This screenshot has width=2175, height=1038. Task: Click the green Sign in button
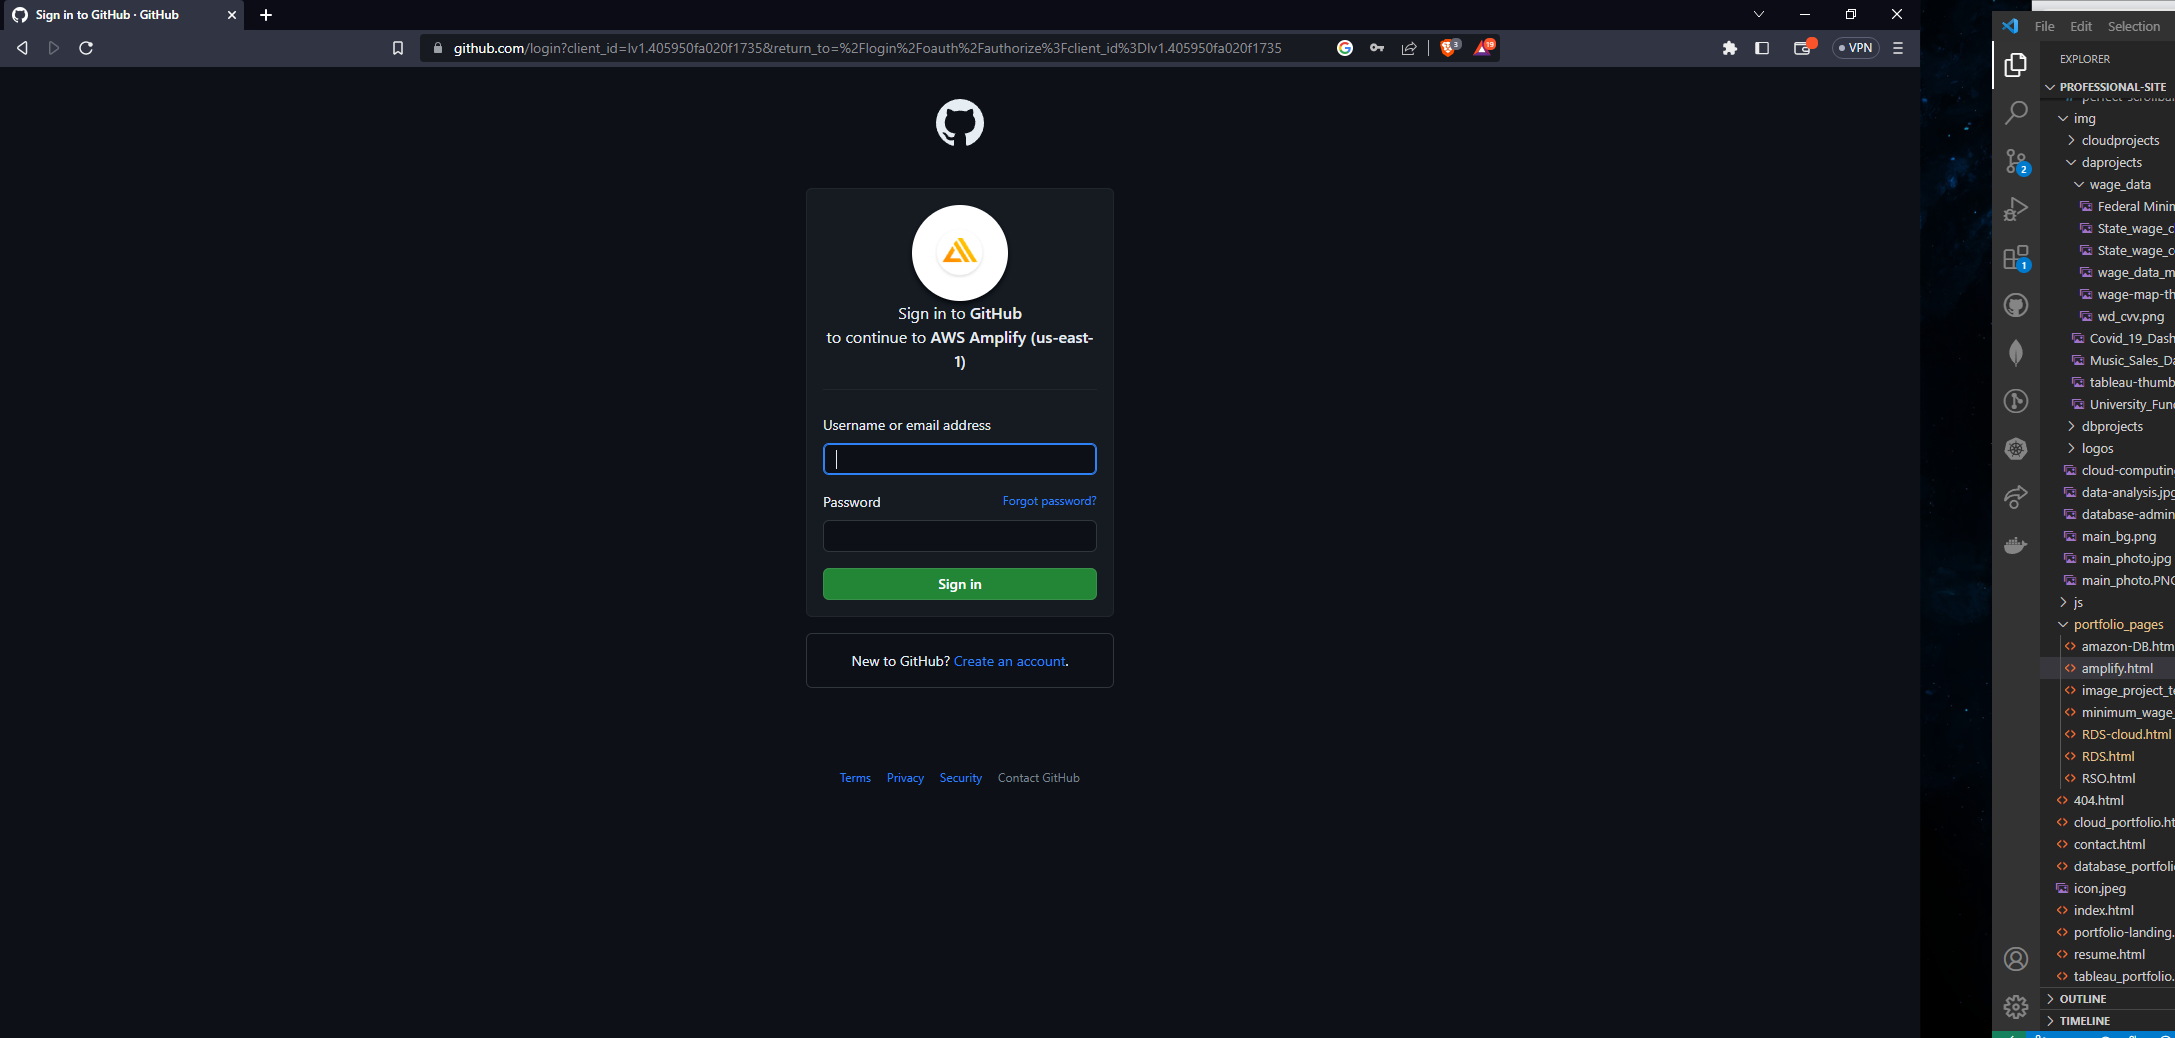(959, 584)
